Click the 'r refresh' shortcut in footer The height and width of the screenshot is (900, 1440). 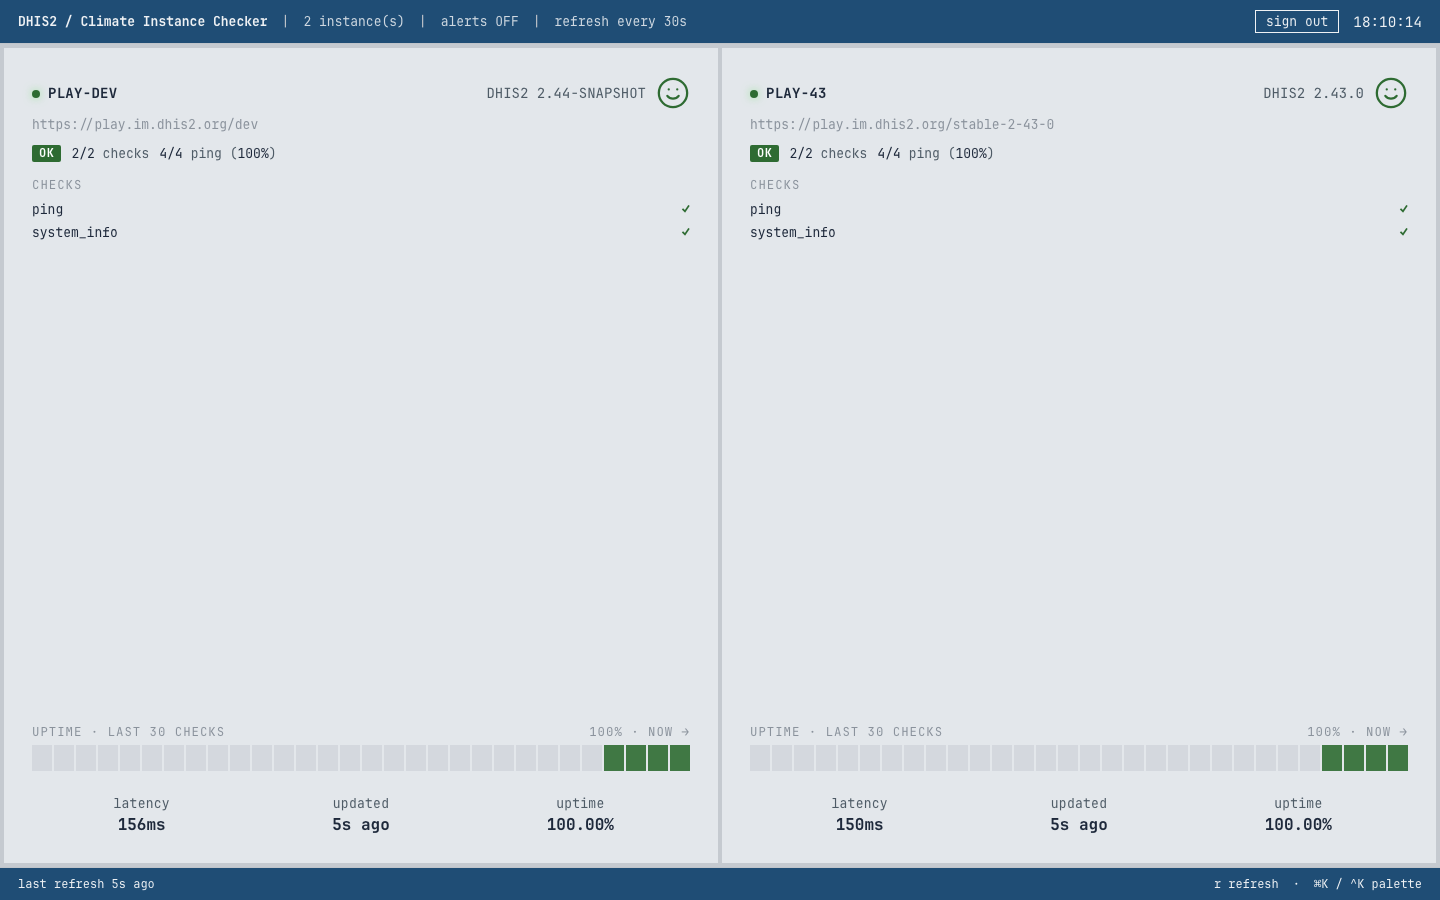[1246, 884]
